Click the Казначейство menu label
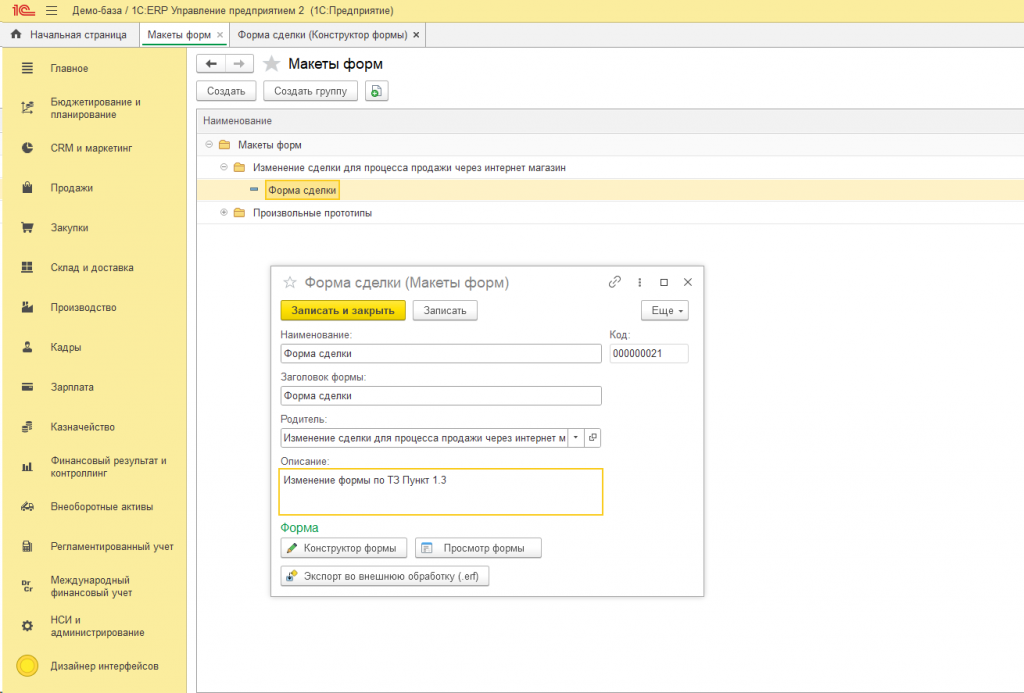The height and width of the screenshot is (693, 1024). point(83,427)
